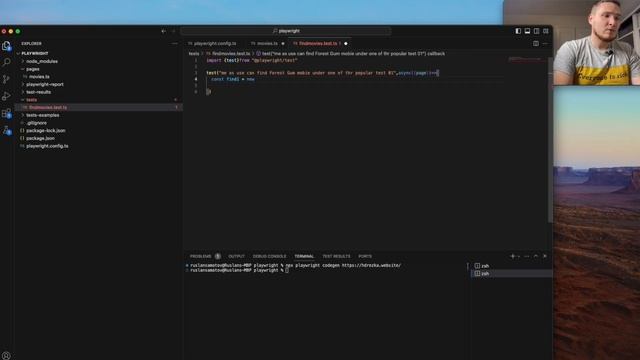Screen dimensions: 640x360
Task: Open findmovies.test.ts in the Explorer tree
Action: [48, 107]
